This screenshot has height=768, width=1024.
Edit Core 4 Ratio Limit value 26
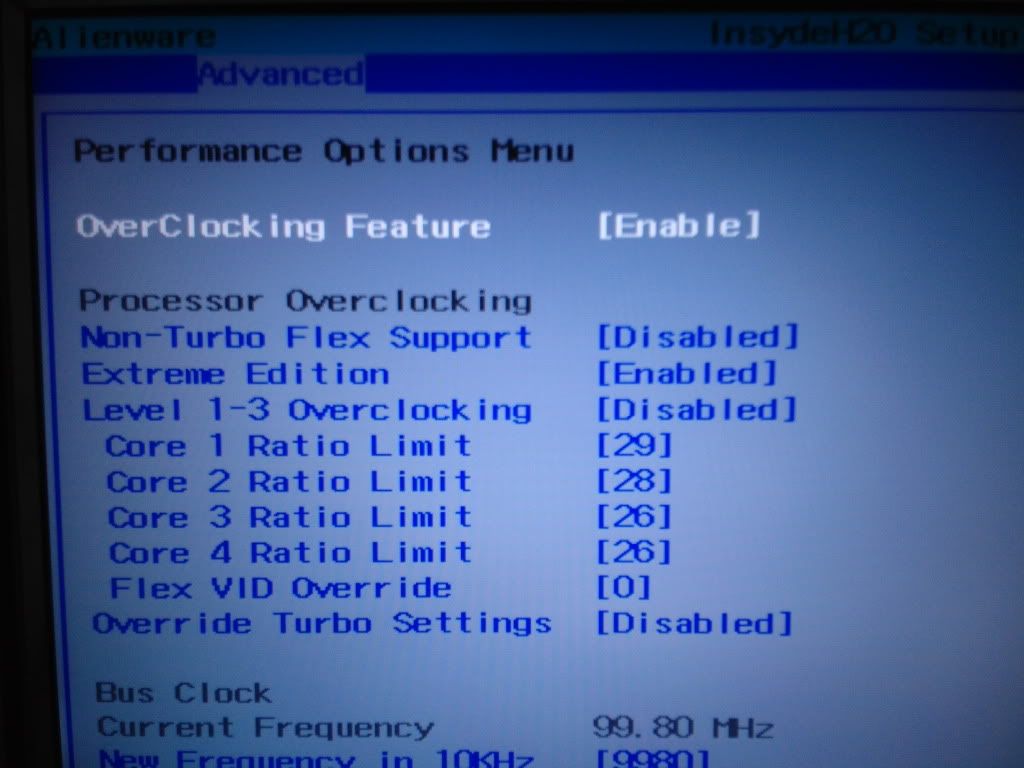[x=634, y=552]
